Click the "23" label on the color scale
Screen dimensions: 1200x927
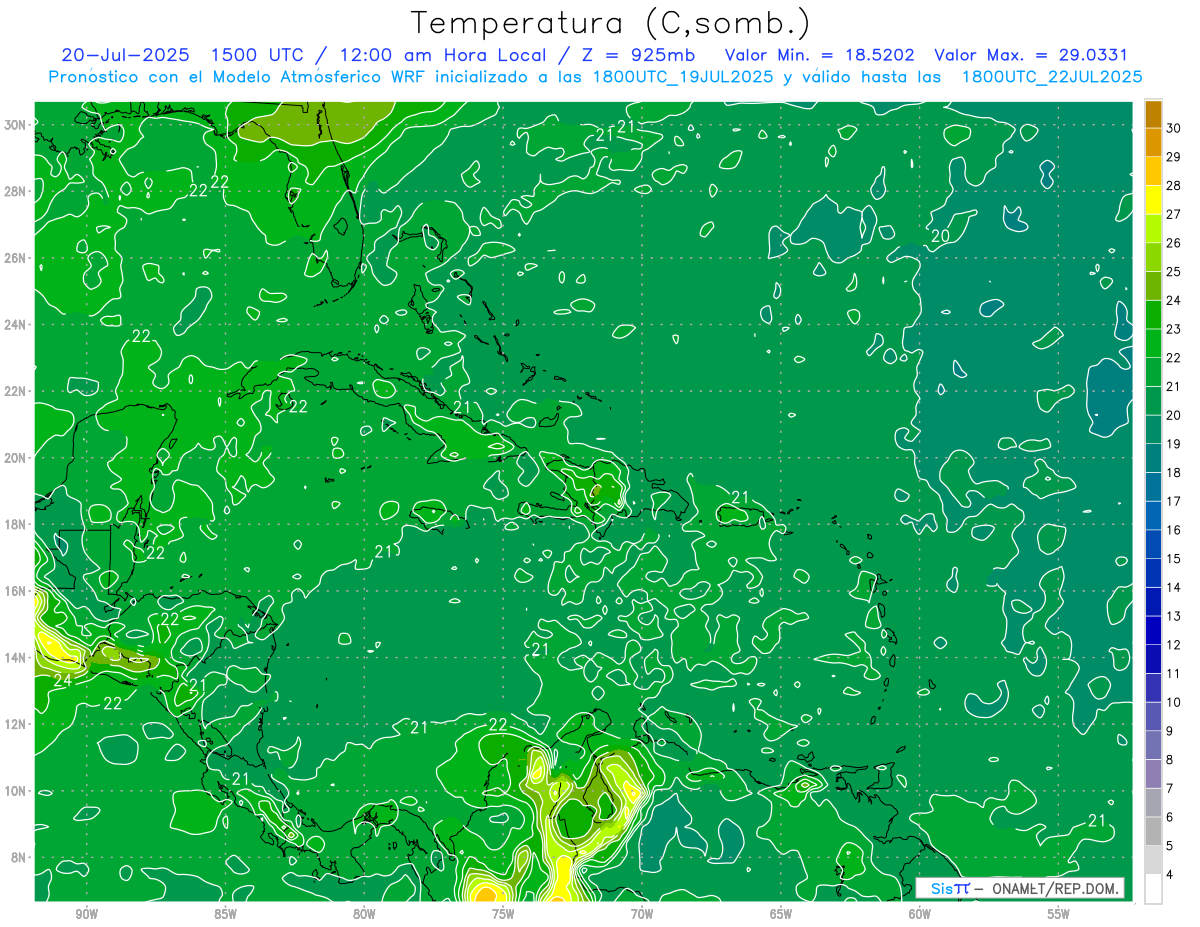pos(1174,329)
